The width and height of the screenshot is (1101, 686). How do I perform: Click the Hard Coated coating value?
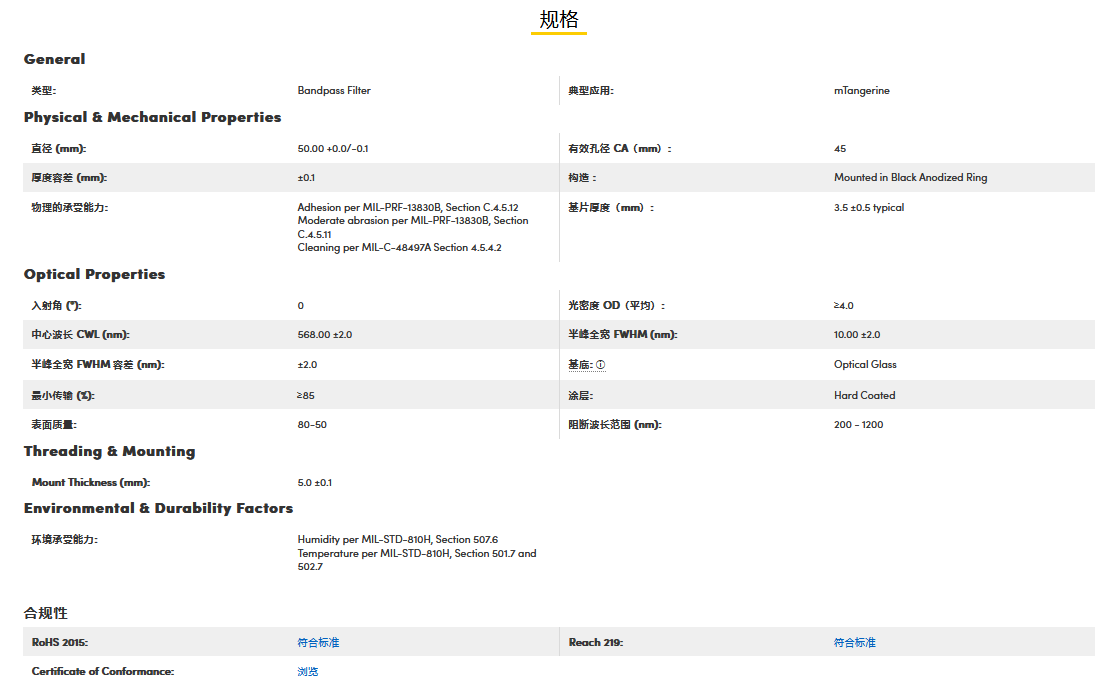864,395
